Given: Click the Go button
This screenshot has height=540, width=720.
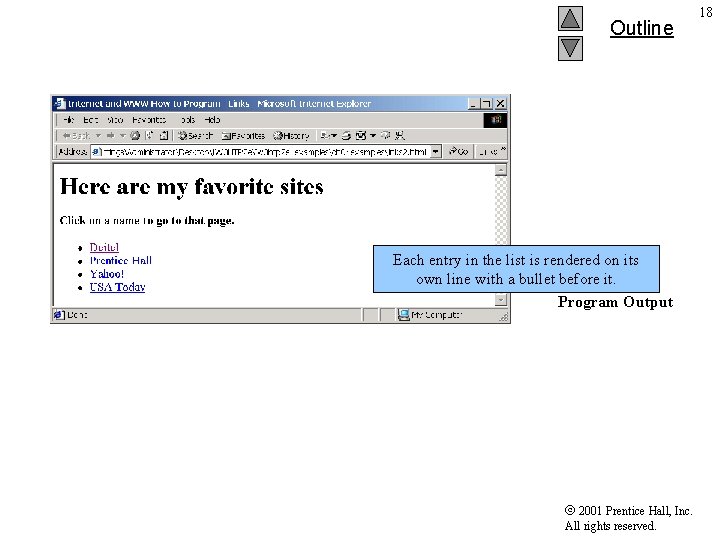Looking at the screenshot, I should pyautogui.click(x=458, y=151).
